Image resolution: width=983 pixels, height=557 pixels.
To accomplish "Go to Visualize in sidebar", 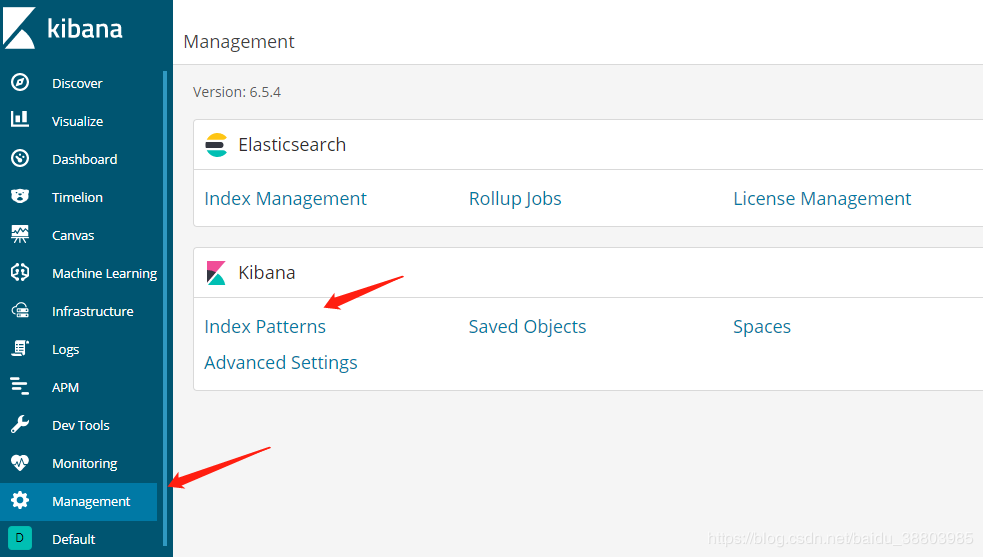I will pyautogui.click(x=77, y=121).
